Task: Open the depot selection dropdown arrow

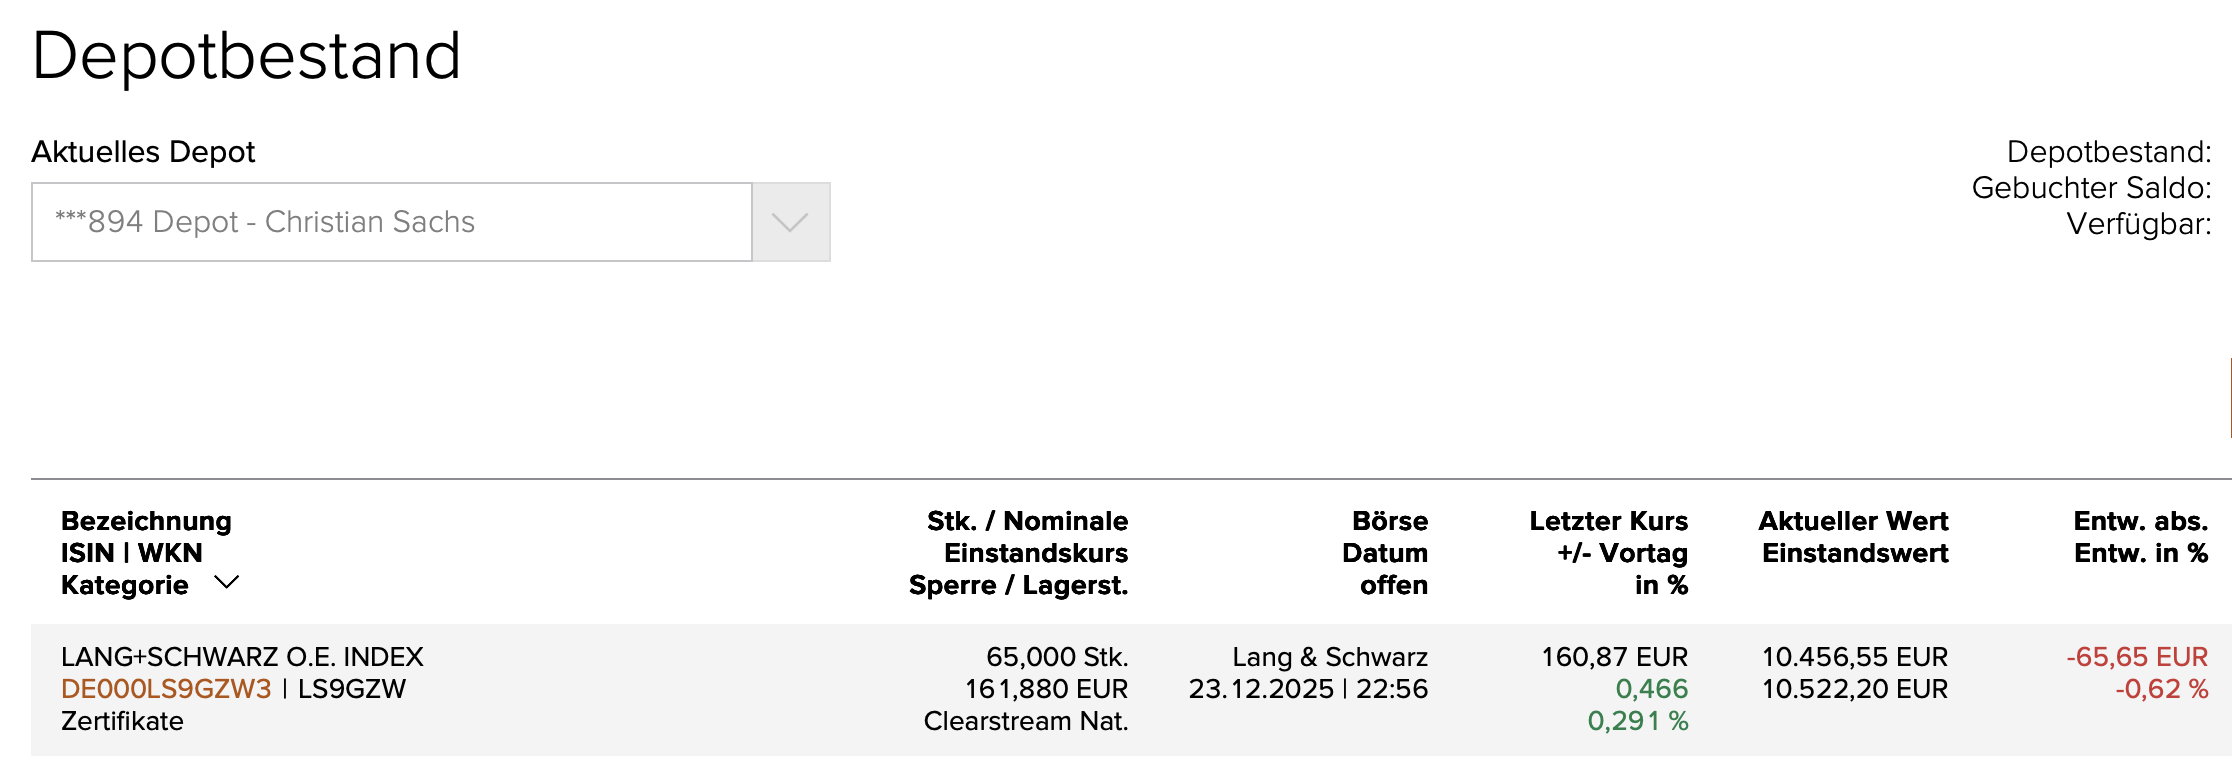Action: point(790,222)
